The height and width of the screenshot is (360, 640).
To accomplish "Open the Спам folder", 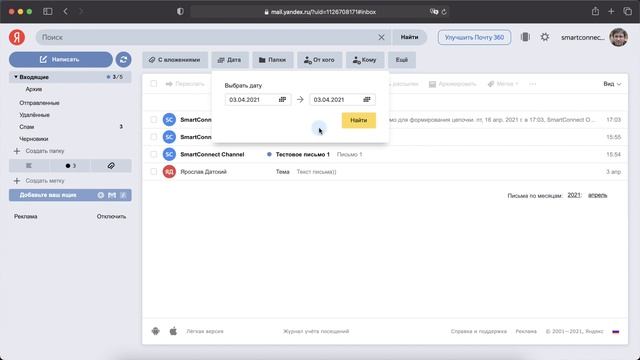I will coord(27,127).
